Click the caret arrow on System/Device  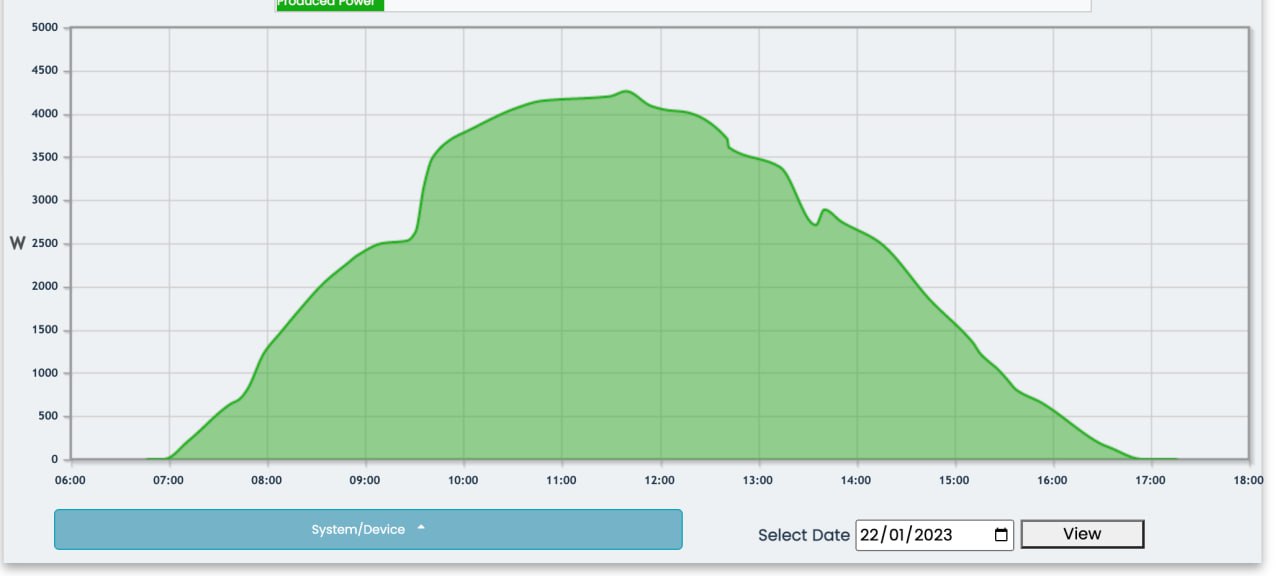[x=421, y=528]
